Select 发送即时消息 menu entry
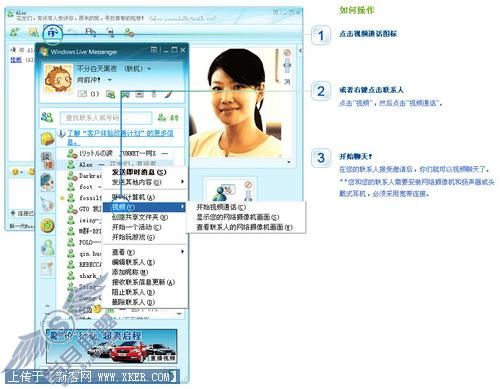This screenshot has width=500, height=389. click(x=139, y=172)
